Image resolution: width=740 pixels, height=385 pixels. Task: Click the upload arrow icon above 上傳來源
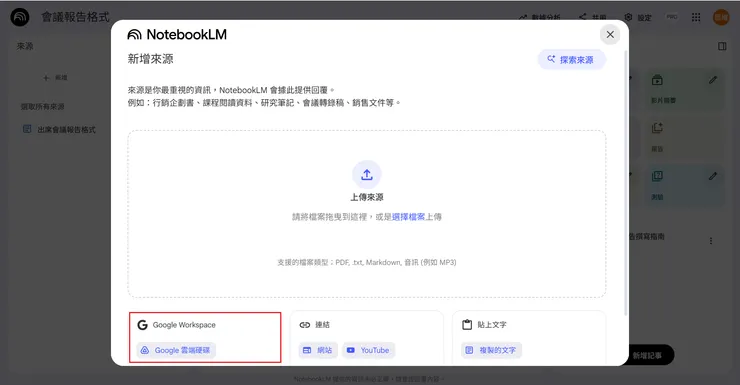click(367, 175)
